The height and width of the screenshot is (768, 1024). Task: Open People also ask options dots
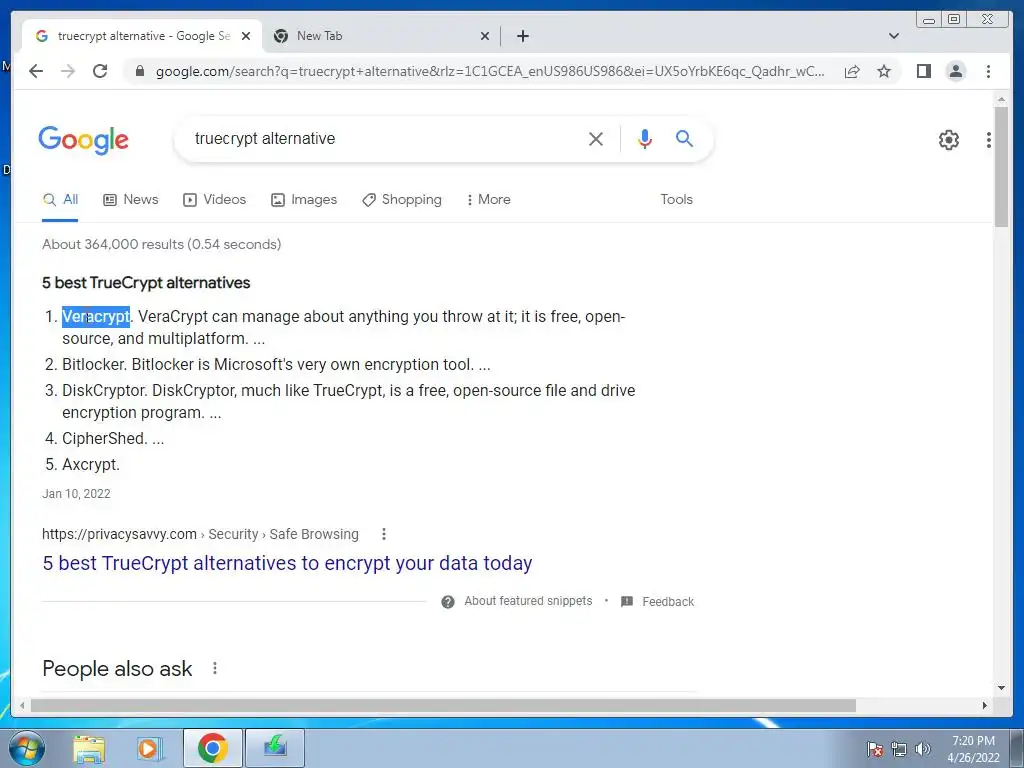[x=215, y=668]
